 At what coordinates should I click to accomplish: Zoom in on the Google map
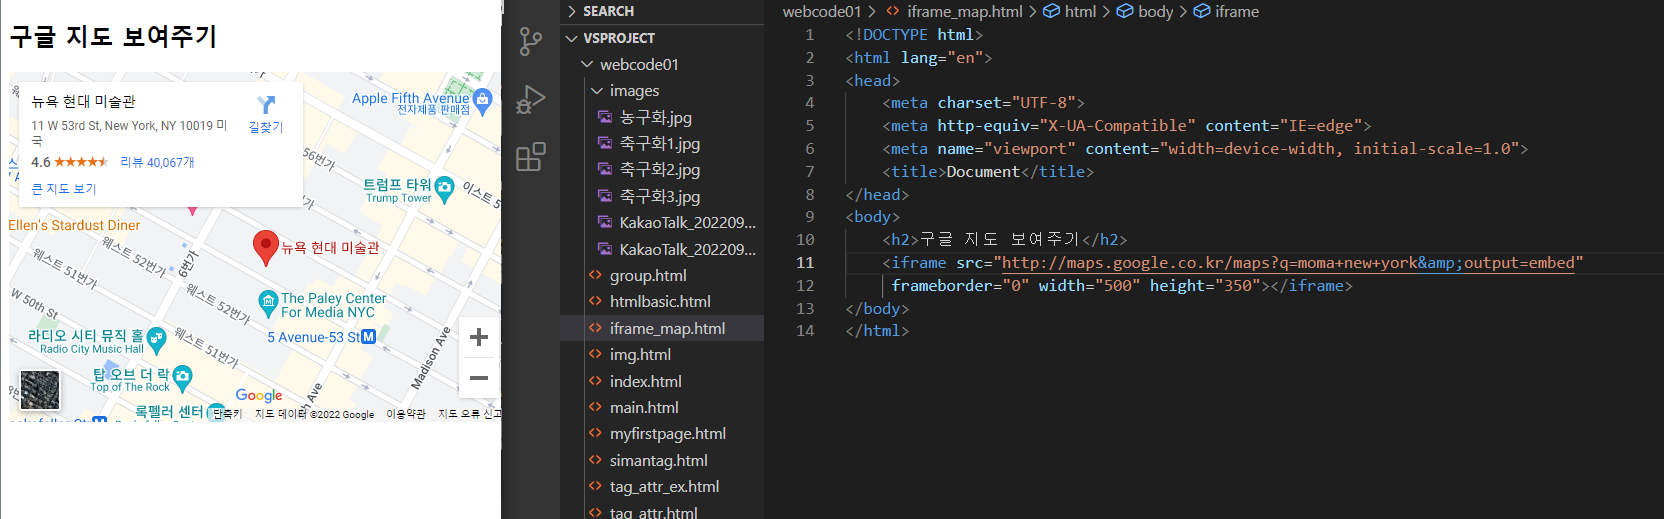[479, 337]
